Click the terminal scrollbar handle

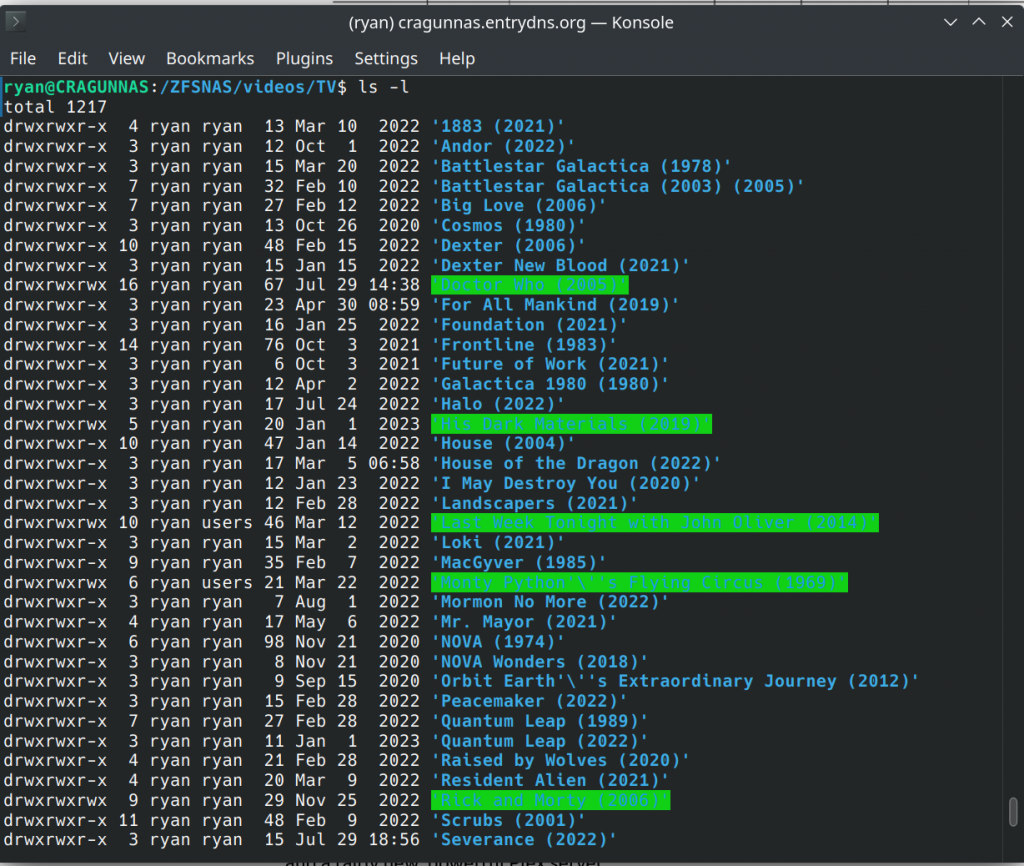coord(1013,812)
